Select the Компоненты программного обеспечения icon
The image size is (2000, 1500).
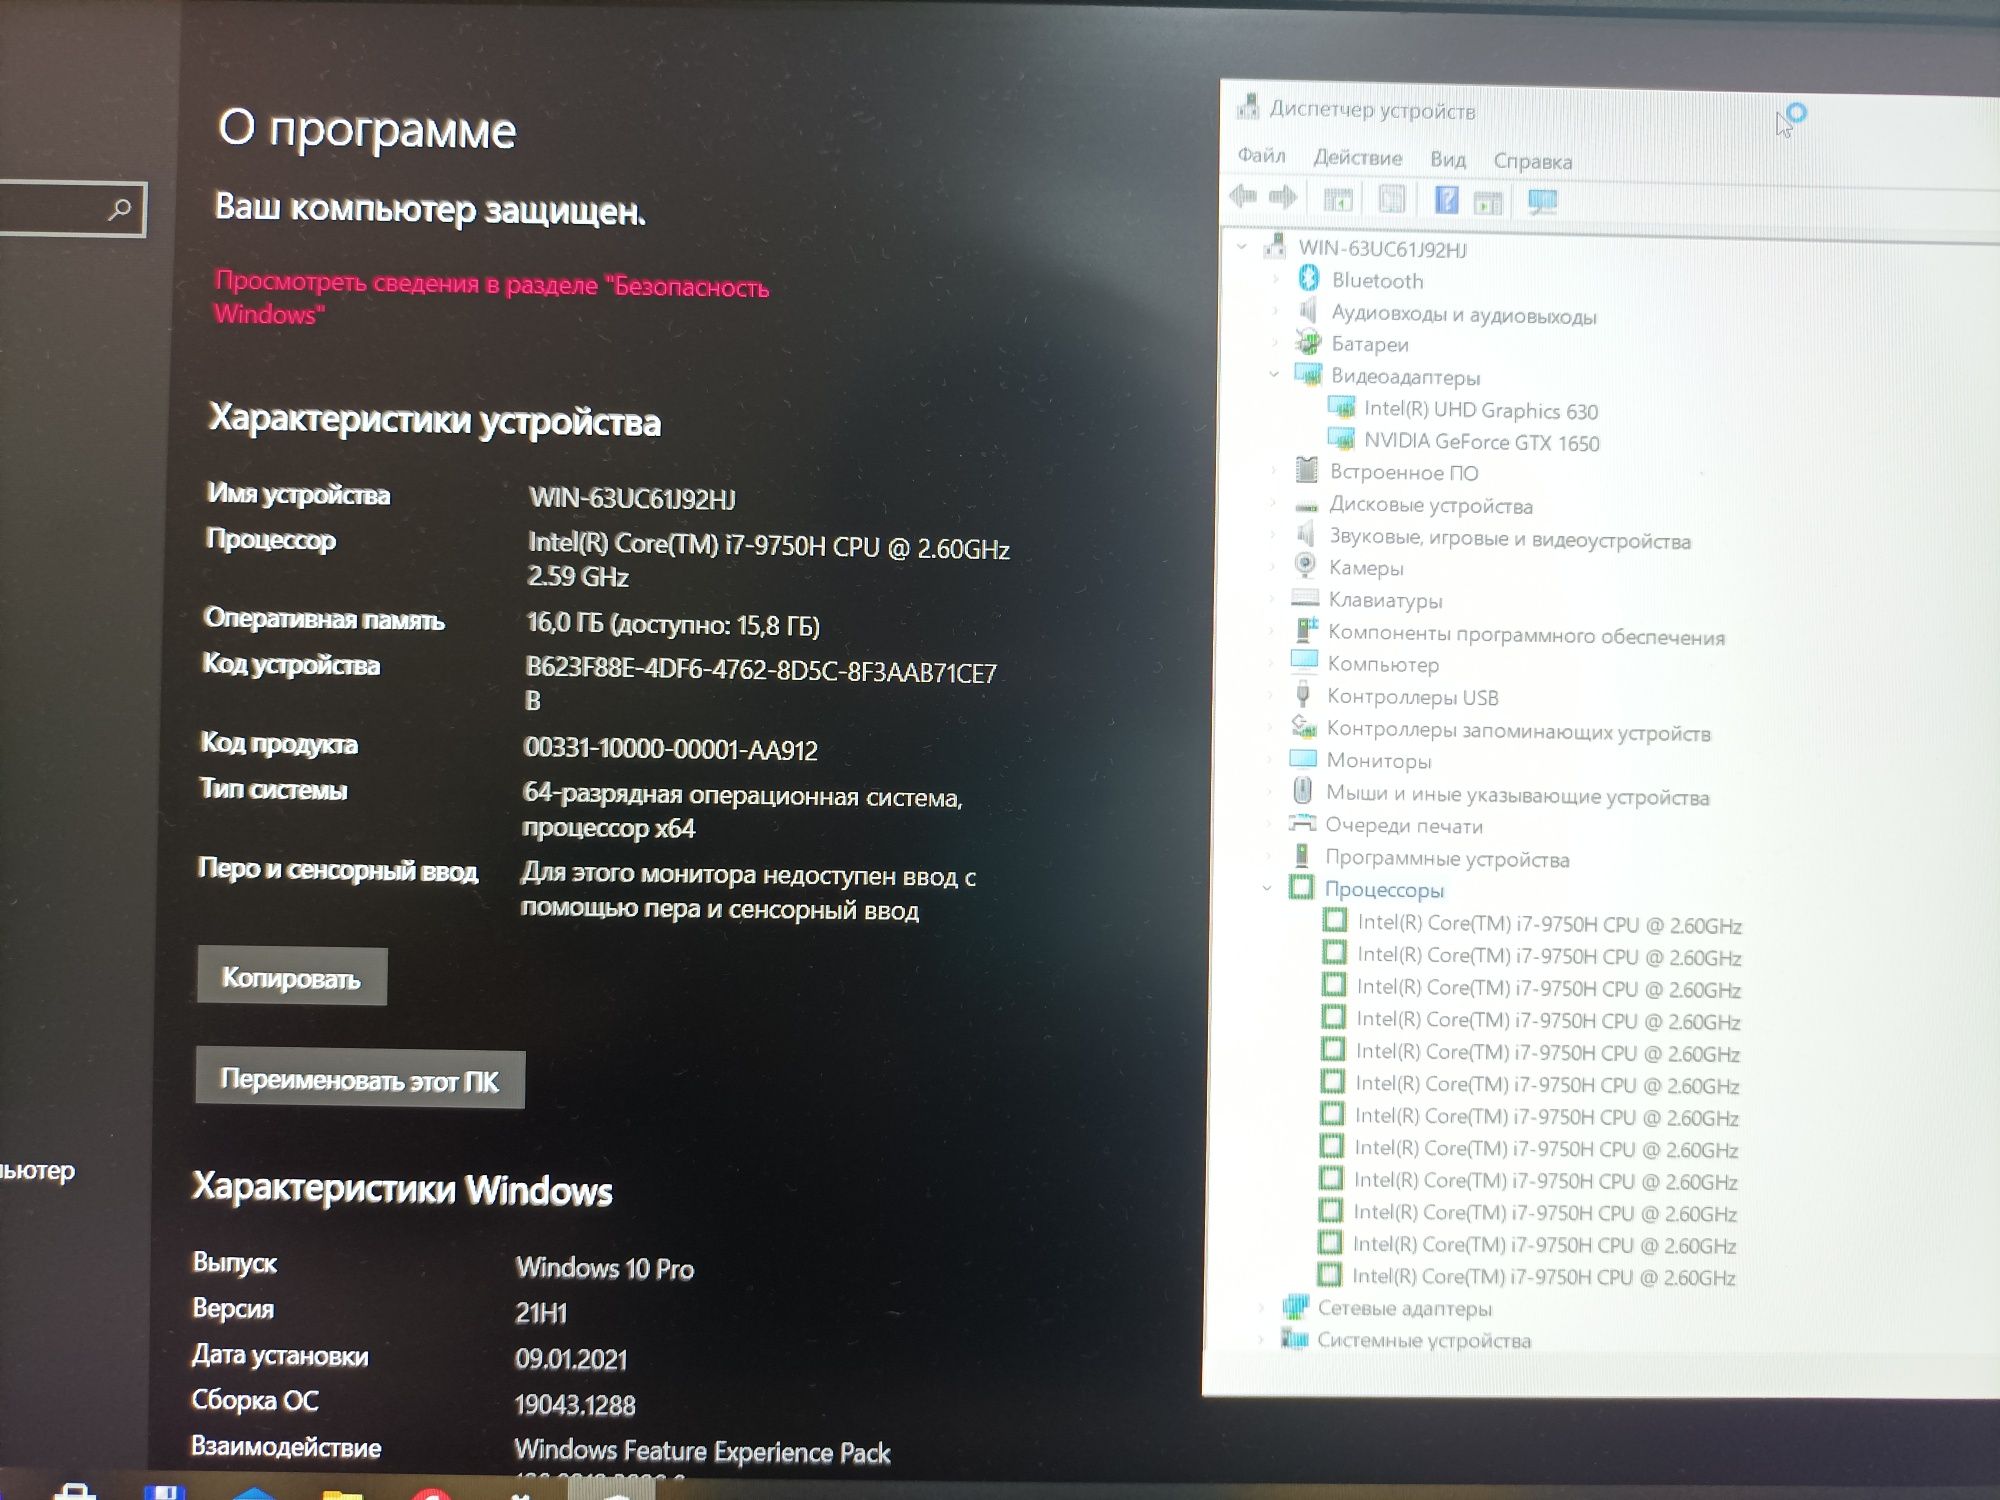[1305, 630]
